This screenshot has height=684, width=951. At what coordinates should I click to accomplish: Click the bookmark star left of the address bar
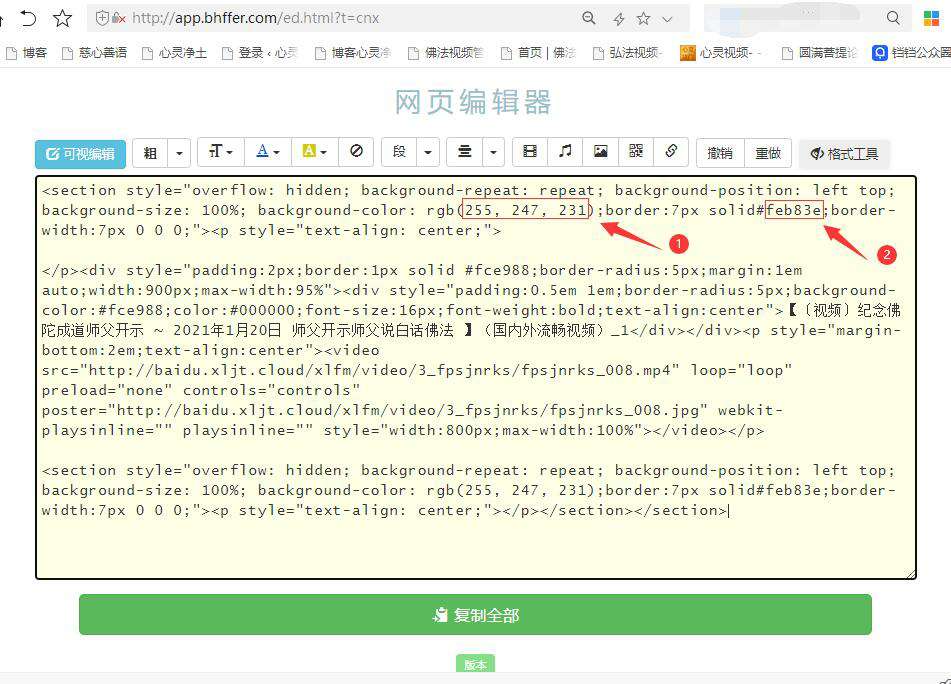pos(62,18)
